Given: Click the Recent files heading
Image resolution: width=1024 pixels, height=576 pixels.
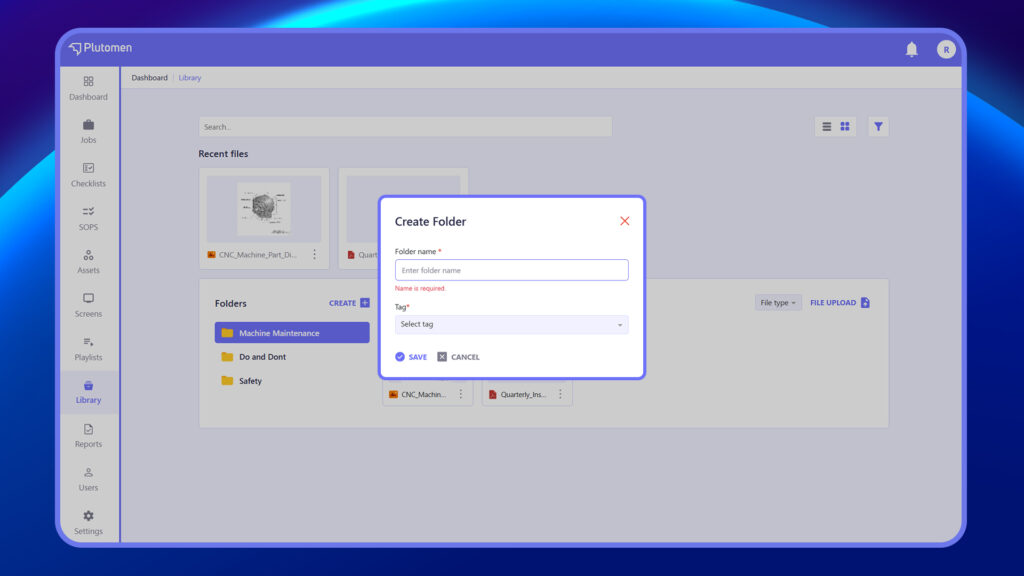Looking at the screenshot, I should point(223,154).
